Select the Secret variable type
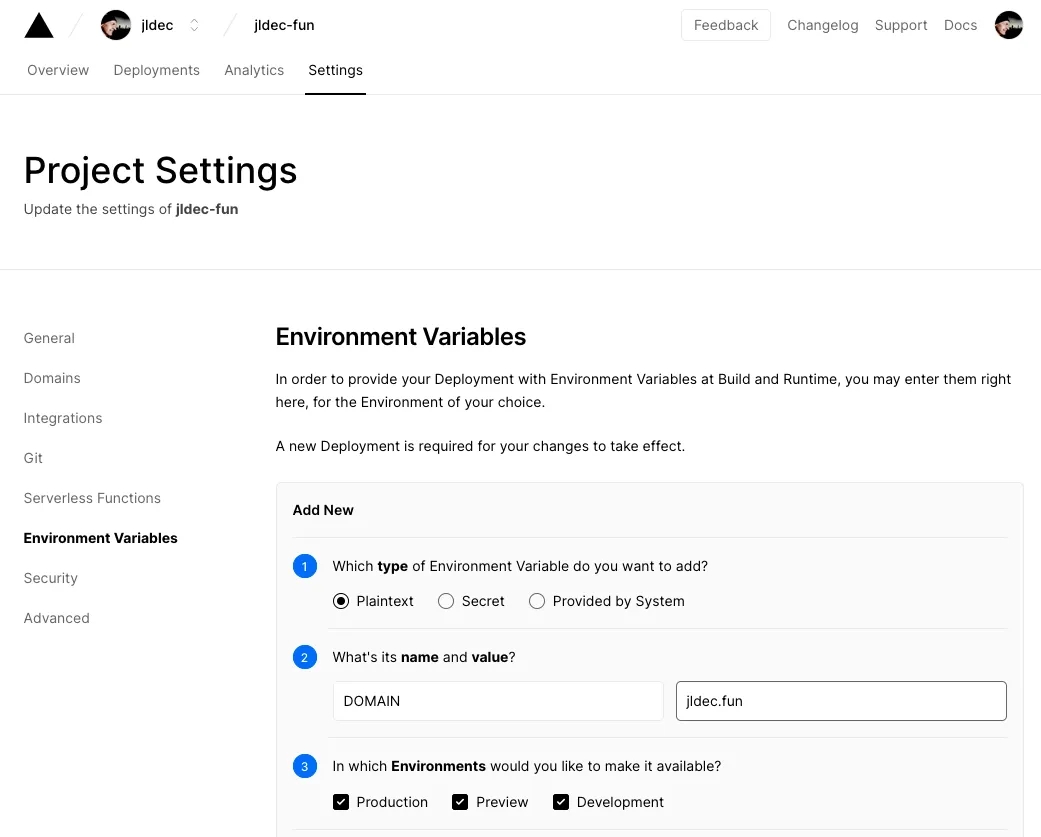The image size is (1041, 837). pyautogui.click(x=446, y=601)
